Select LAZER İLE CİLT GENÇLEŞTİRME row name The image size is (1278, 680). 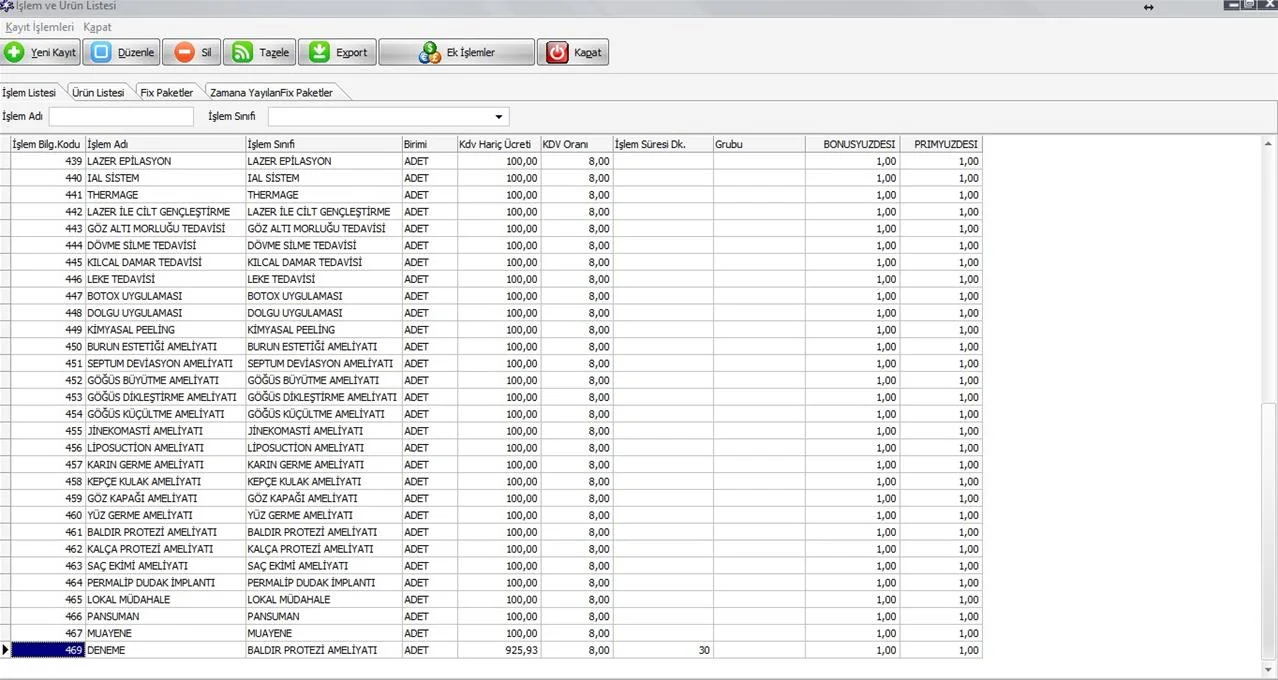click(158, 212)
